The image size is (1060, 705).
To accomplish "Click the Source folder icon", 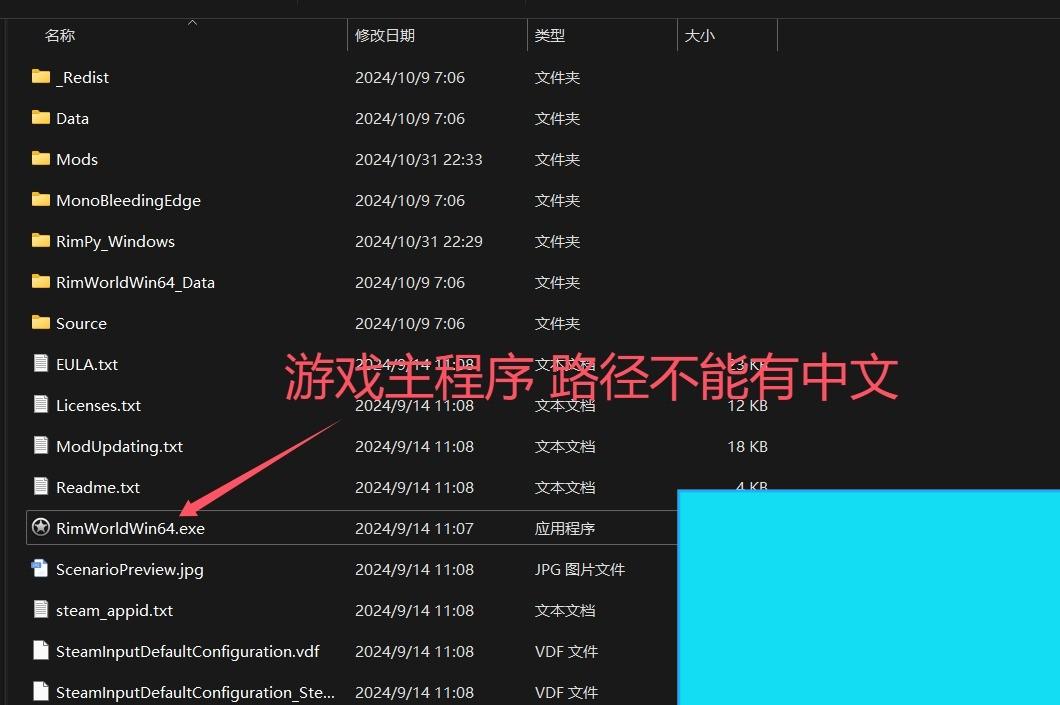I will point(41,322).
